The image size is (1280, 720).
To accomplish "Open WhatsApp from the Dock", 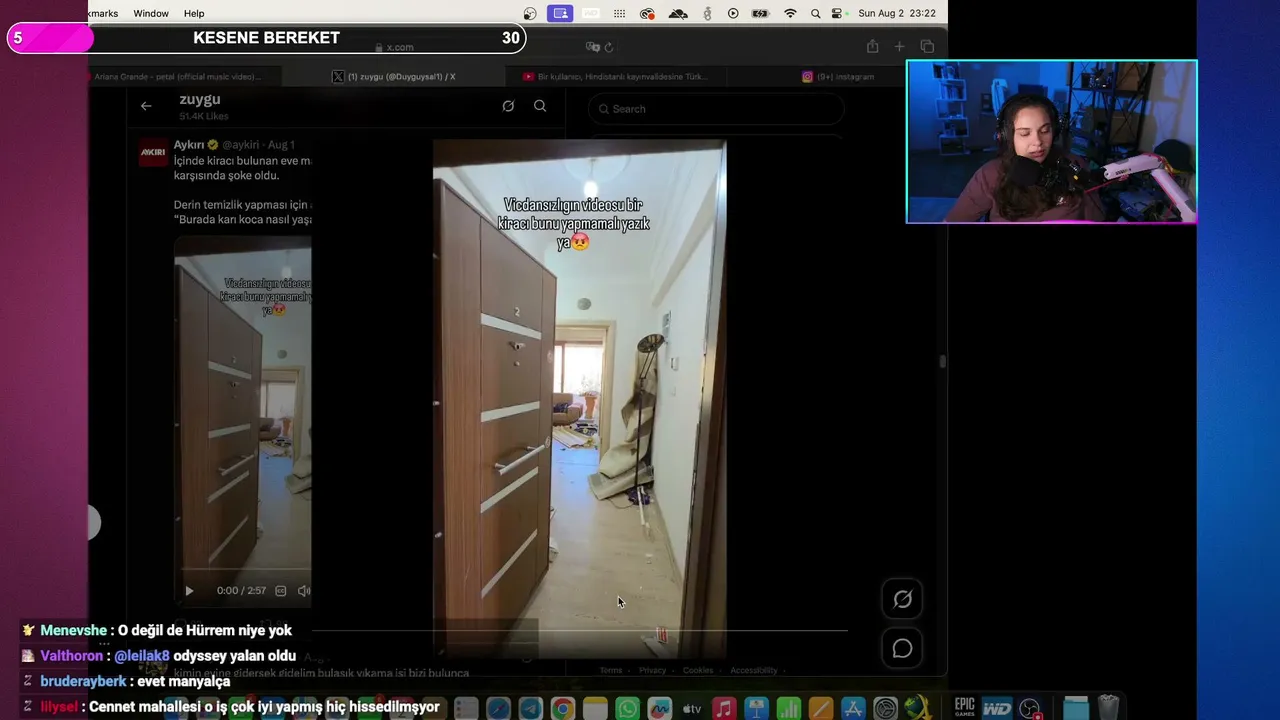I will (627, 709).
